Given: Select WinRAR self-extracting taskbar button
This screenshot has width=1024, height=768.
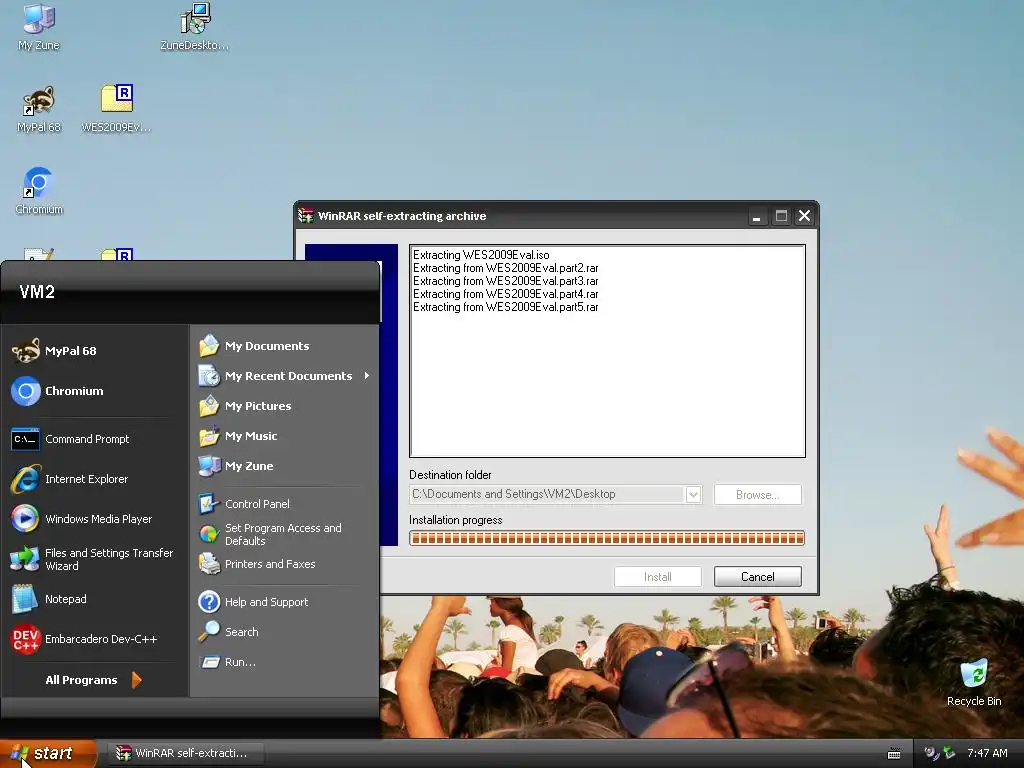Looking at the screenshot, I should coord(185,754).
